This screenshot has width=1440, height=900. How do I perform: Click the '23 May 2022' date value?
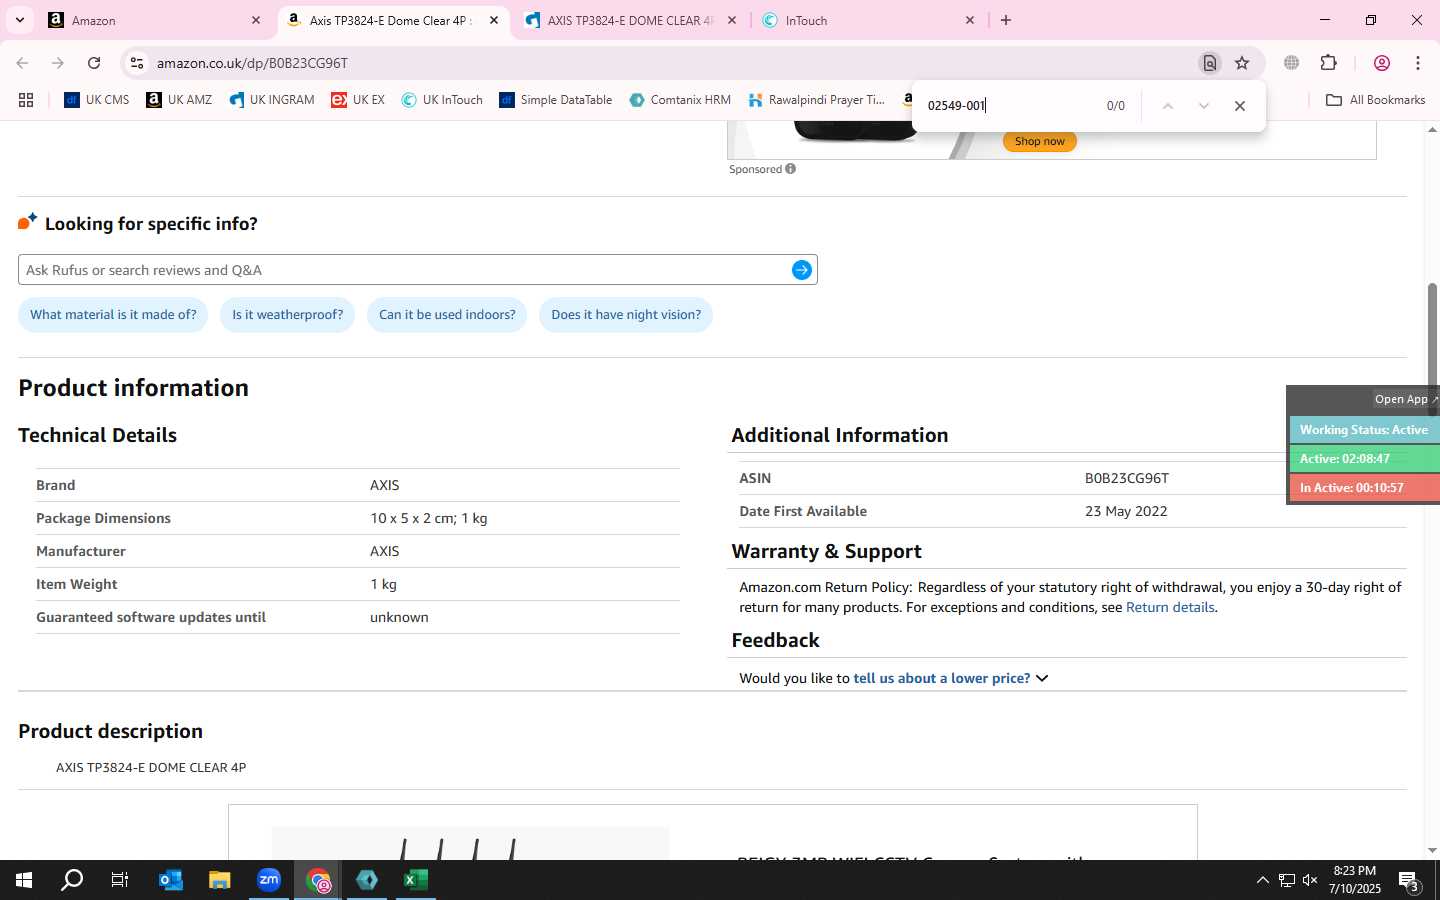point(1126,511)
